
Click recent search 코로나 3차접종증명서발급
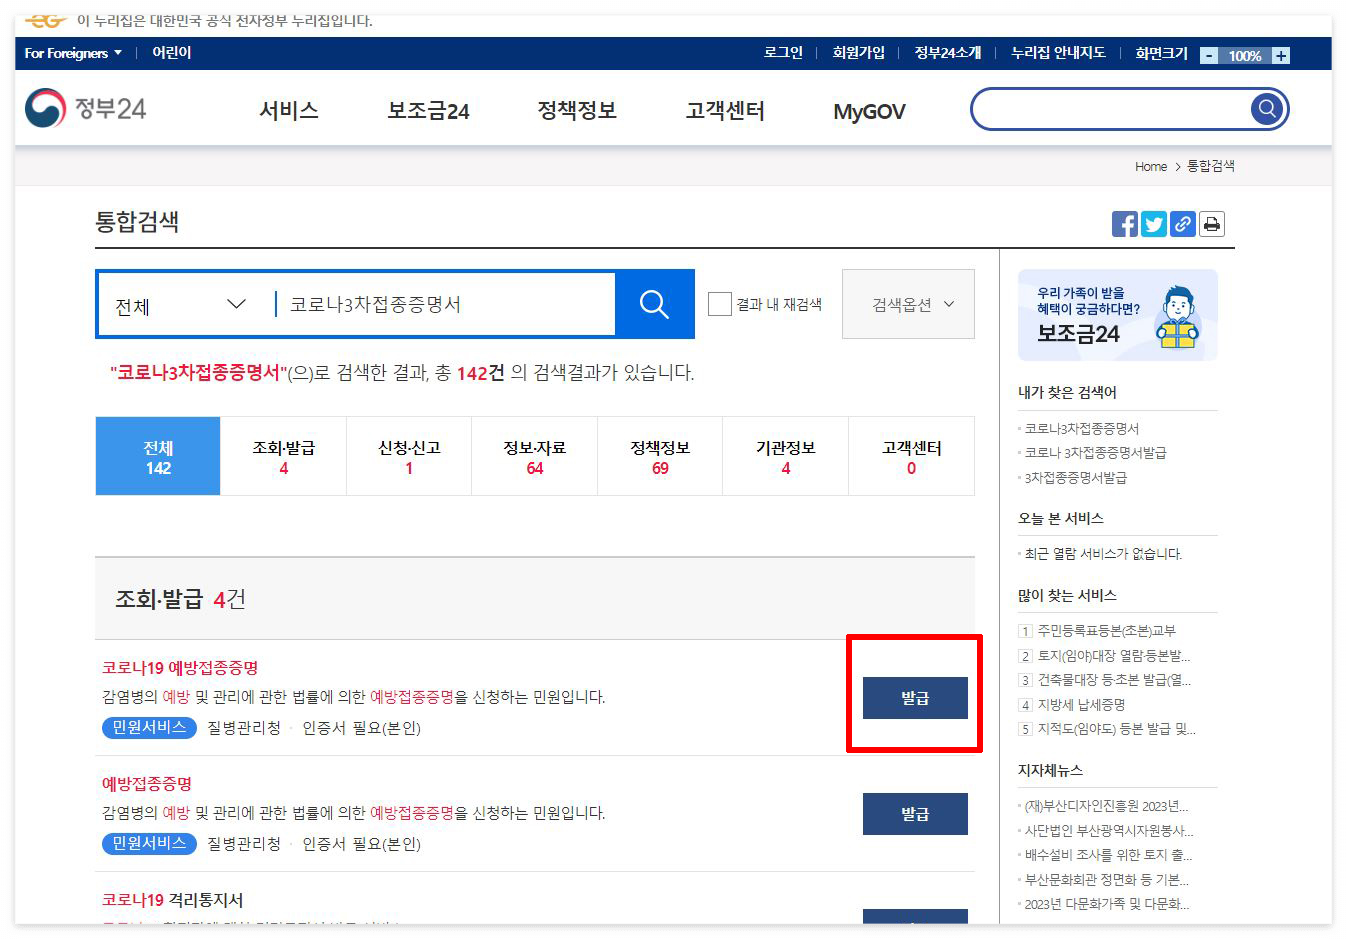[1095, 453]
